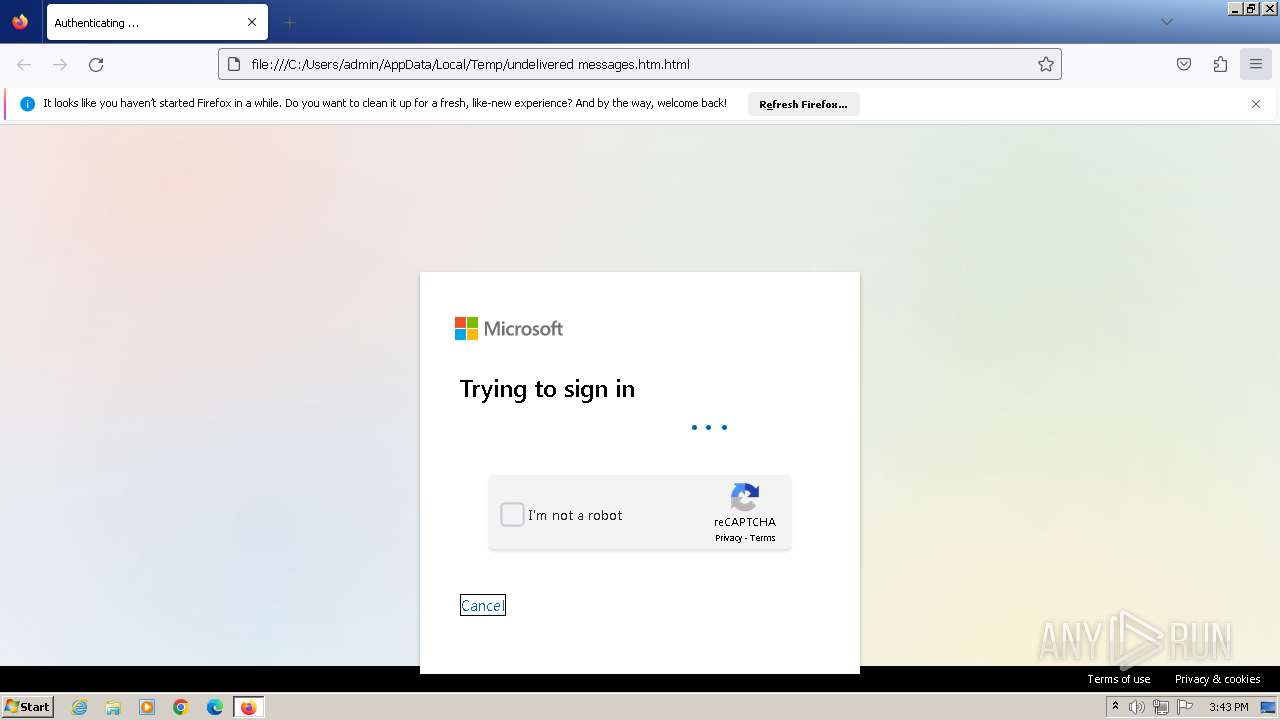Save to Pocket icon
The width and height of the screenshot is (1280, 720).
point(1184,64)
